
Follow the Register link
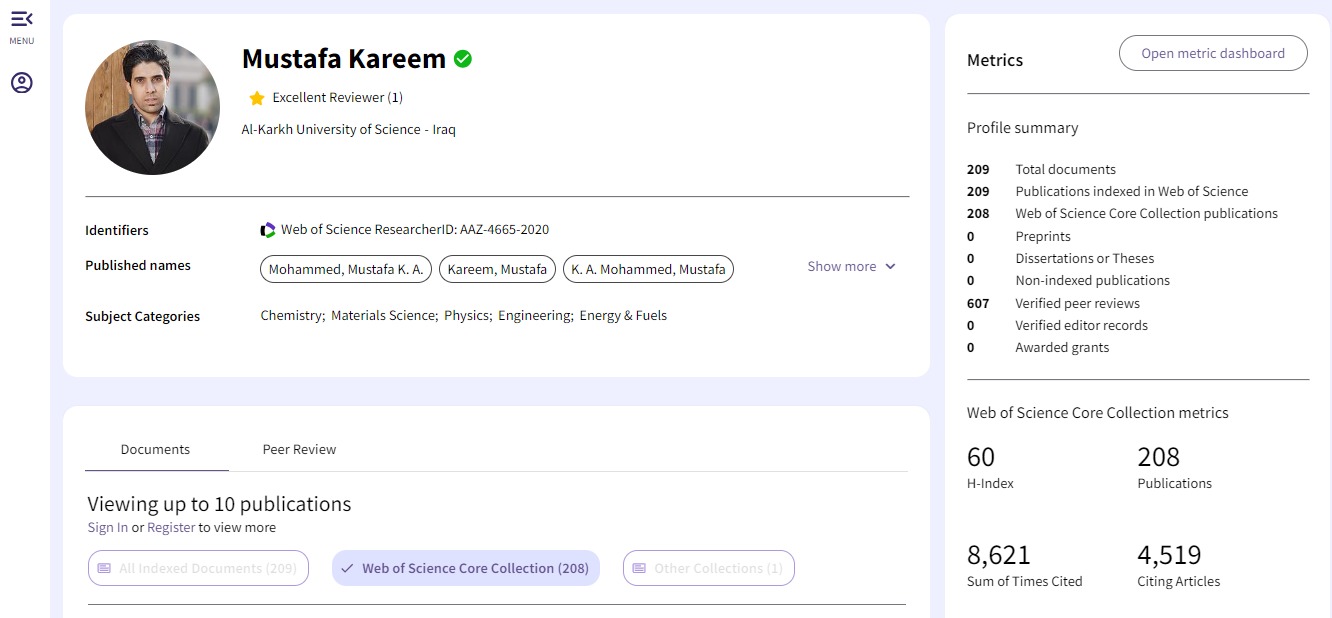171,527
